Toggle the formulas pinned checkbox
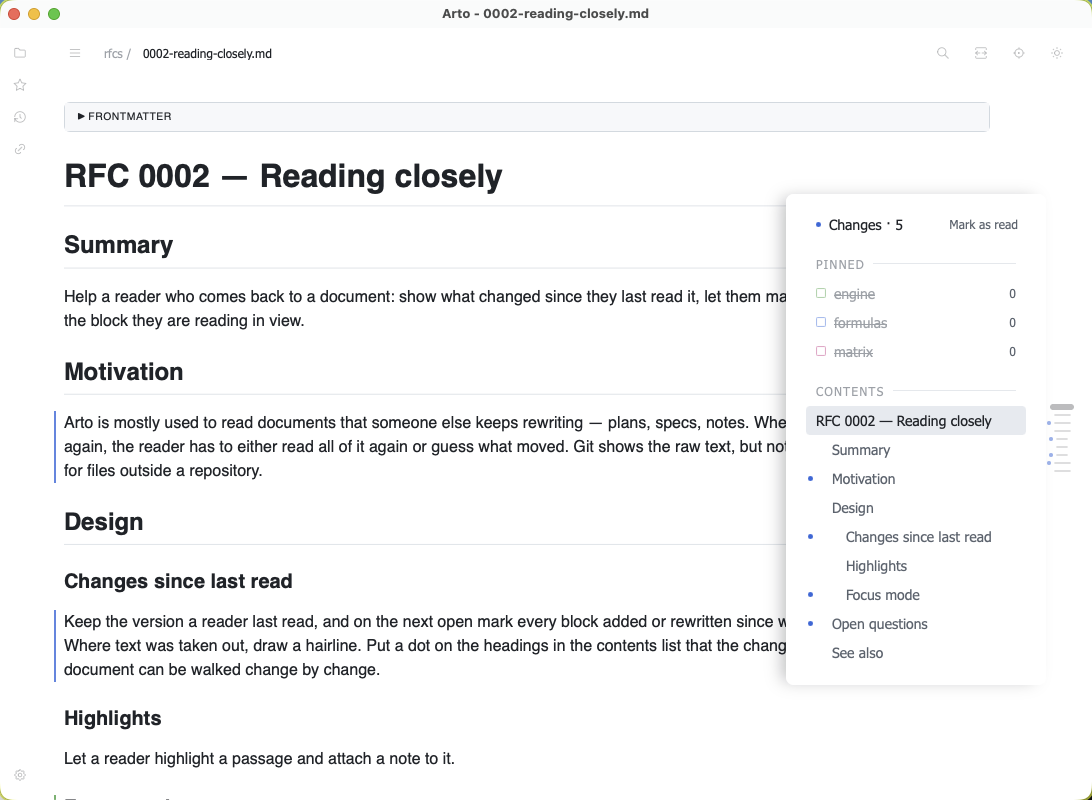The height and width of the screenshot is (800, 1092). tap(821, 322)
